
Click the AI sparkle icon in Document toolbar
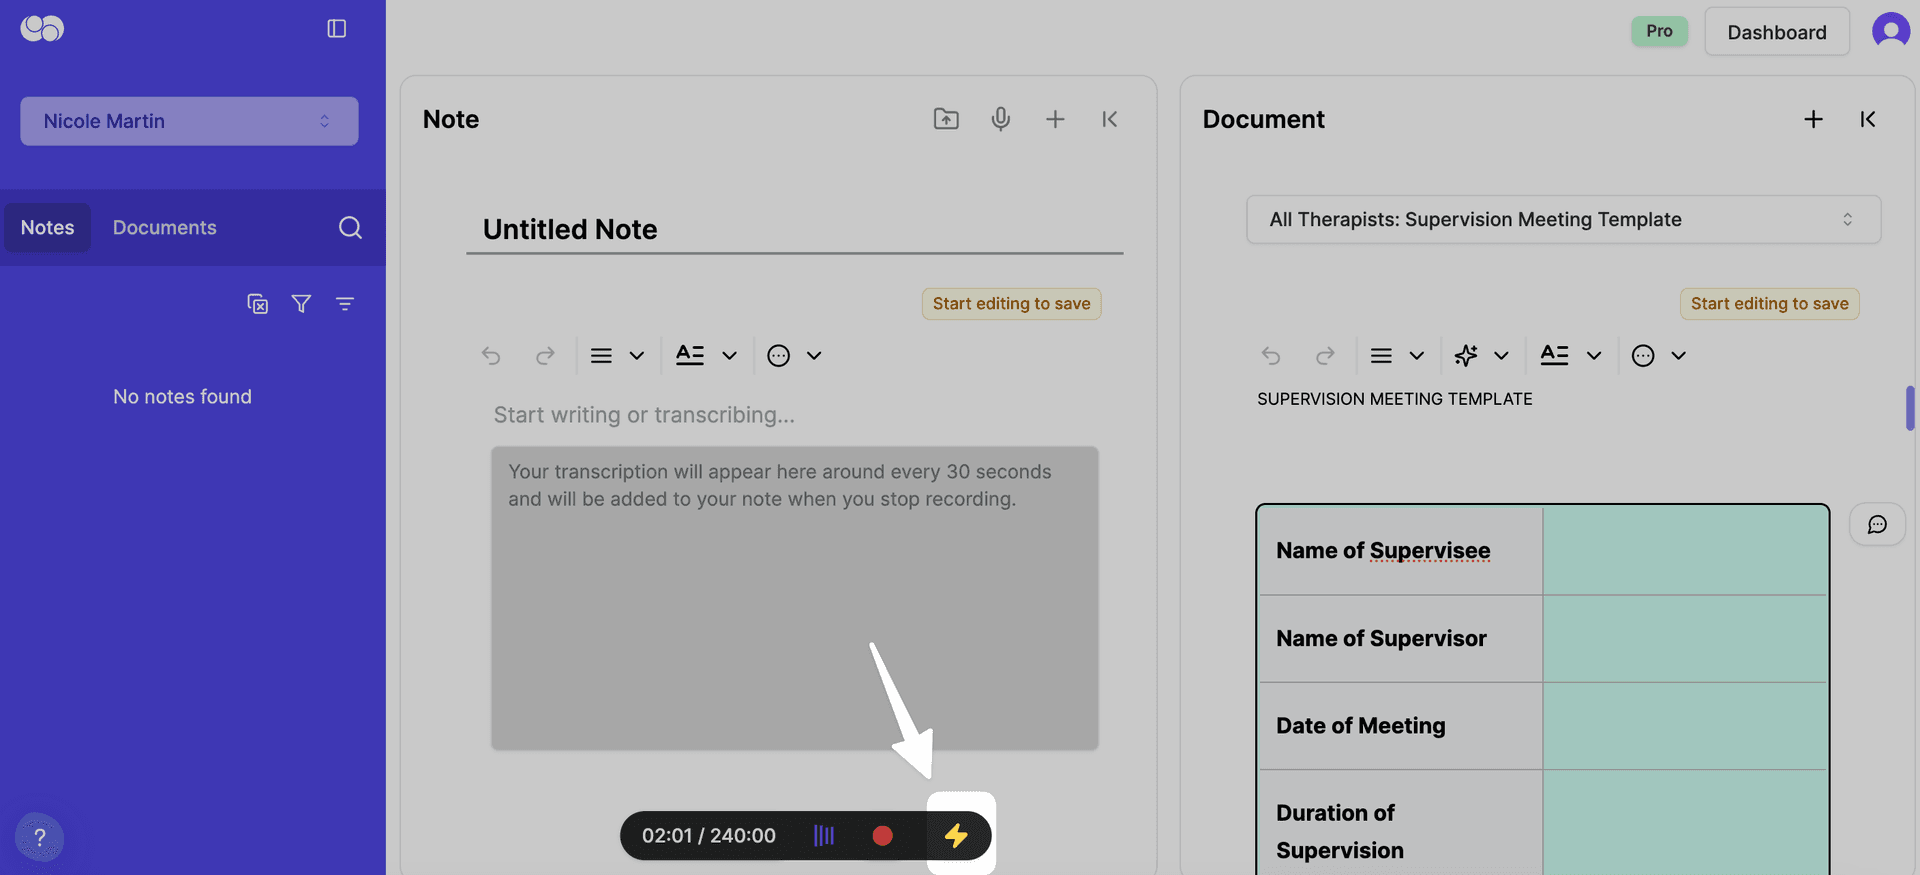(1466, 355)
